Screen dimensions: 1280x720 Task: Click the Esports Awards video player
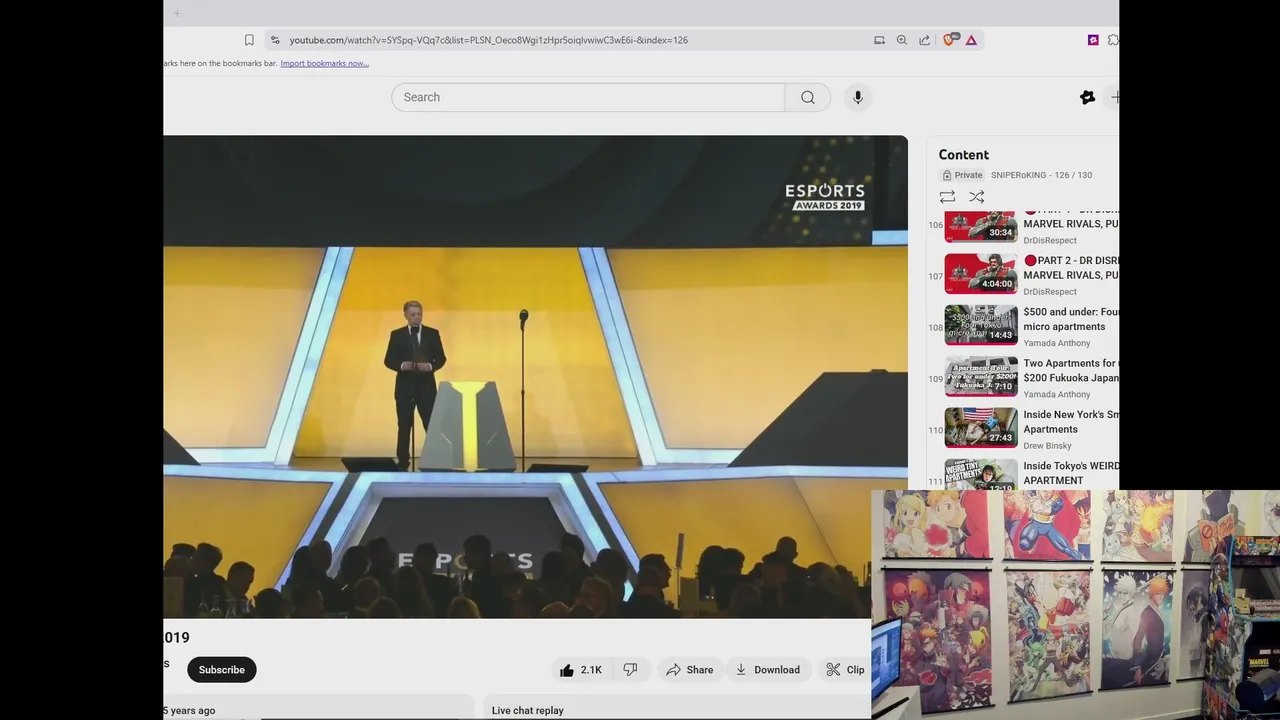coord(536,376)
